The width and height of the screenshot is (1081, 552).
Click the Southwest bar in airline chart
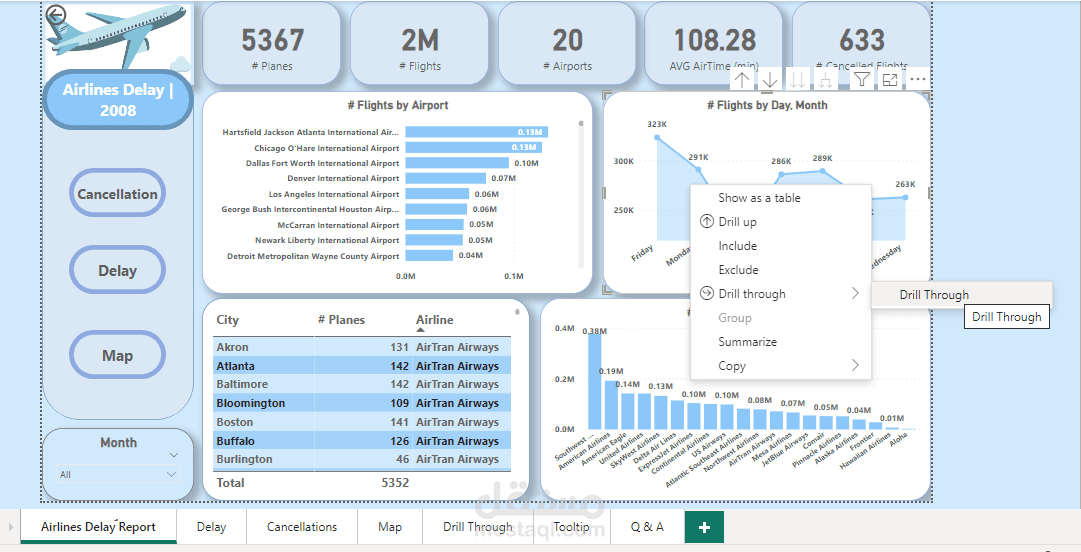(x=596, y=381)
